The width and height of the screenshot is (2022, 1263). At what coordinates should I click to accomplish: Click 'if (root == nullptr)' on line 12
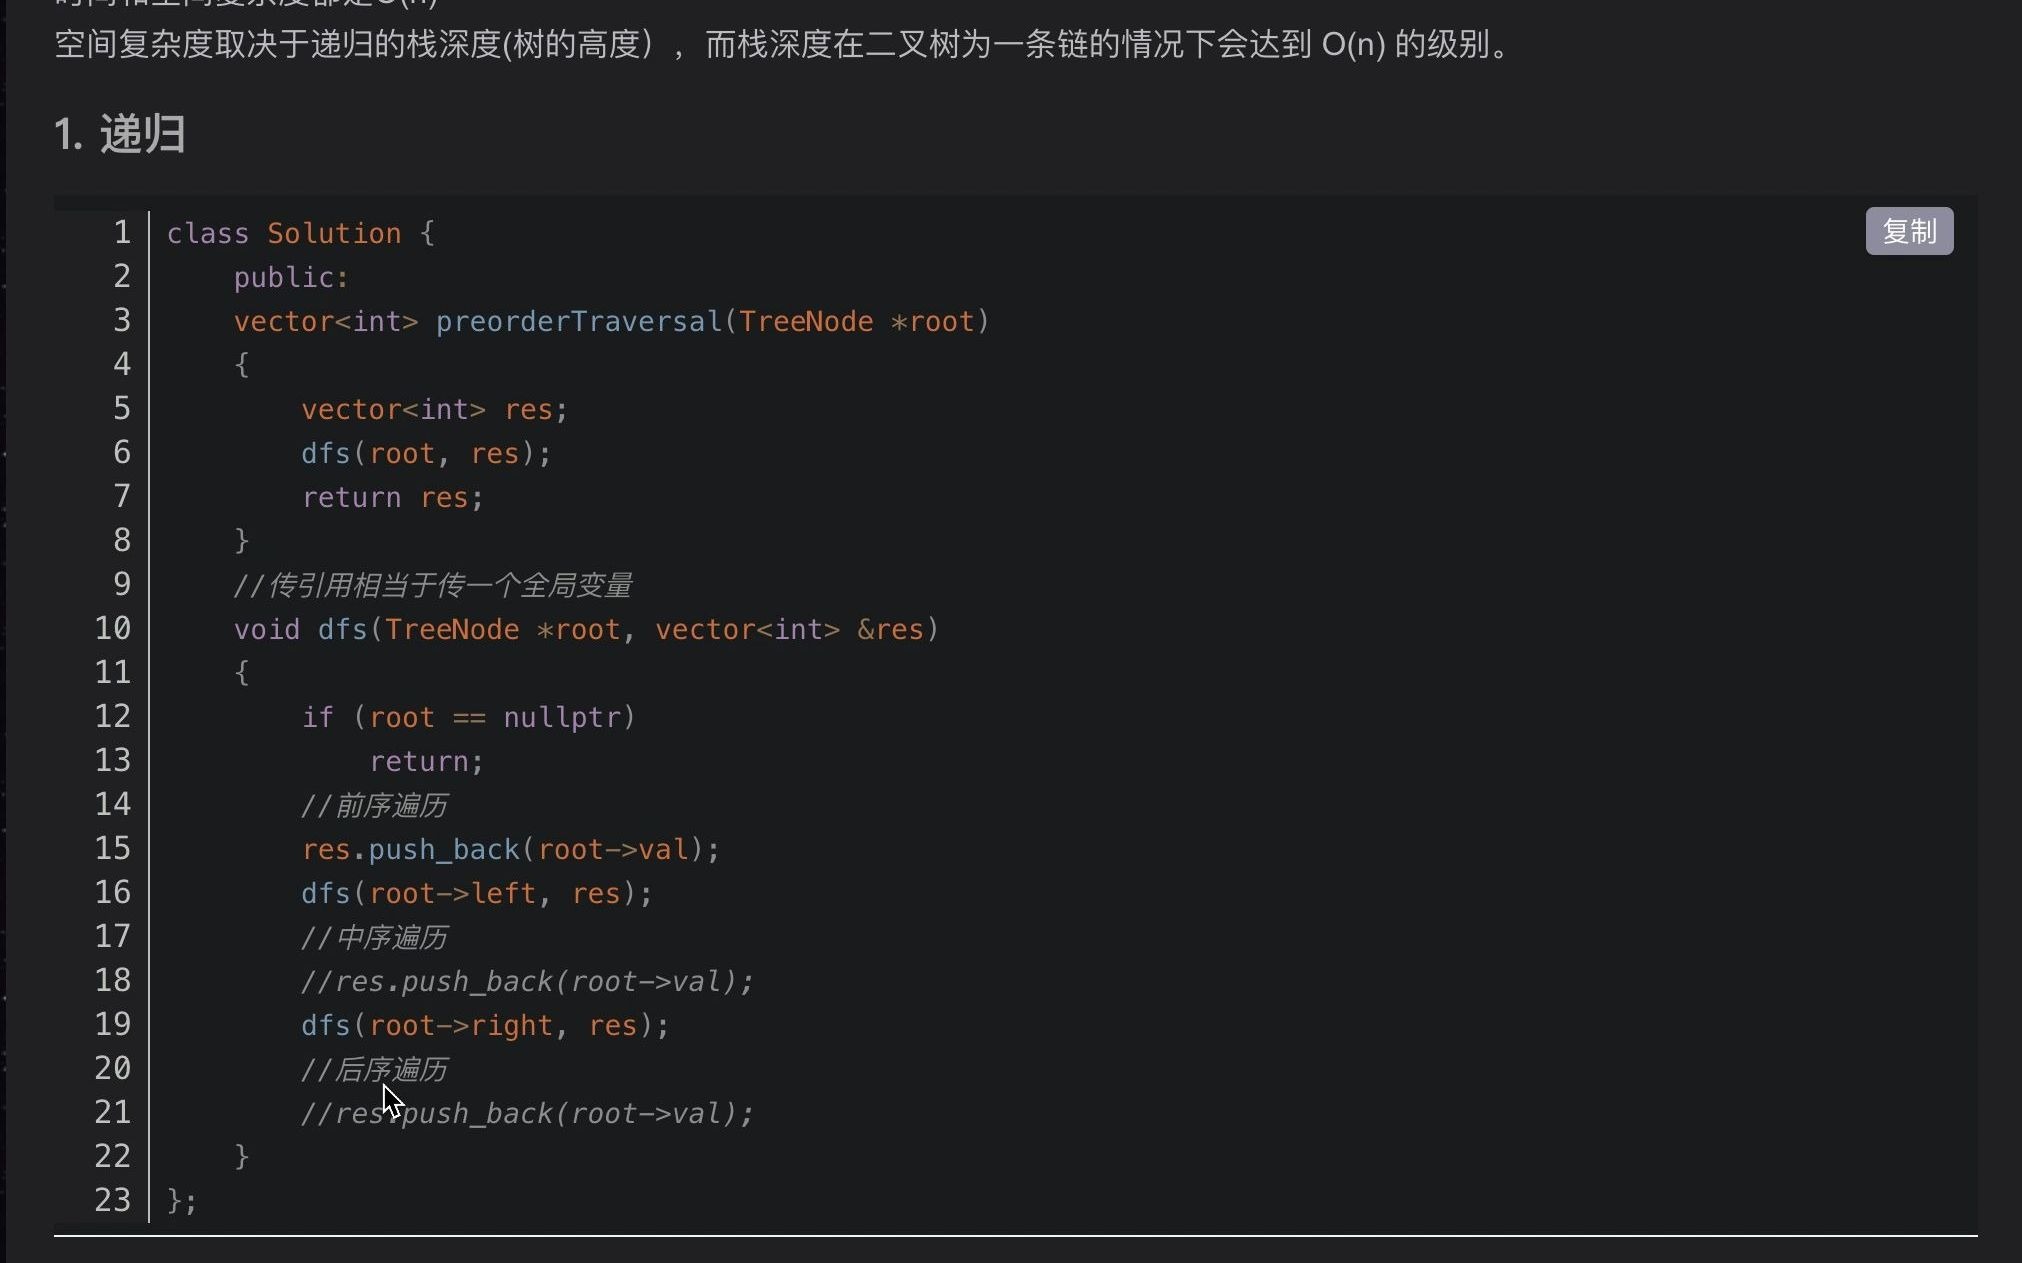click(469, 718)
